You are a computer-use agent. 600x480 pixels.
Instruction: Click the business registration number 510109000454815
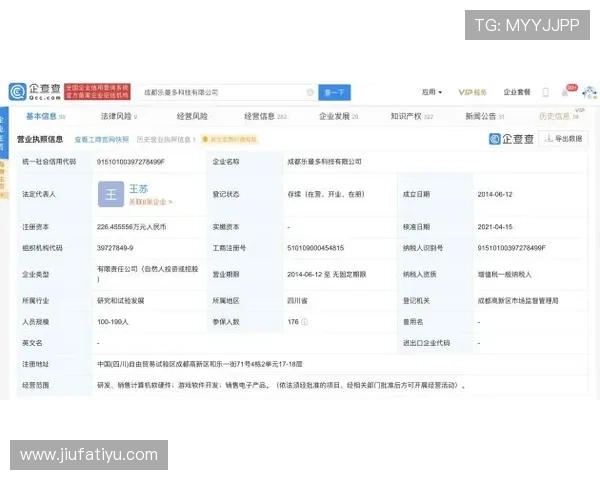point(315,248)
